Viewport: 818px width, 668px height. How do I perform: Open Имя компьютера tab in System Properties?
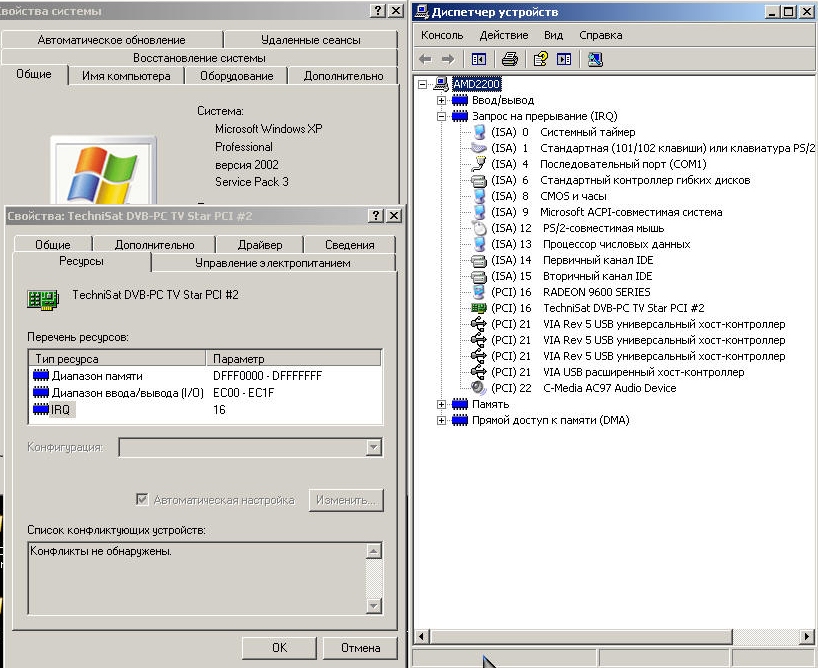tap(126, 76)
